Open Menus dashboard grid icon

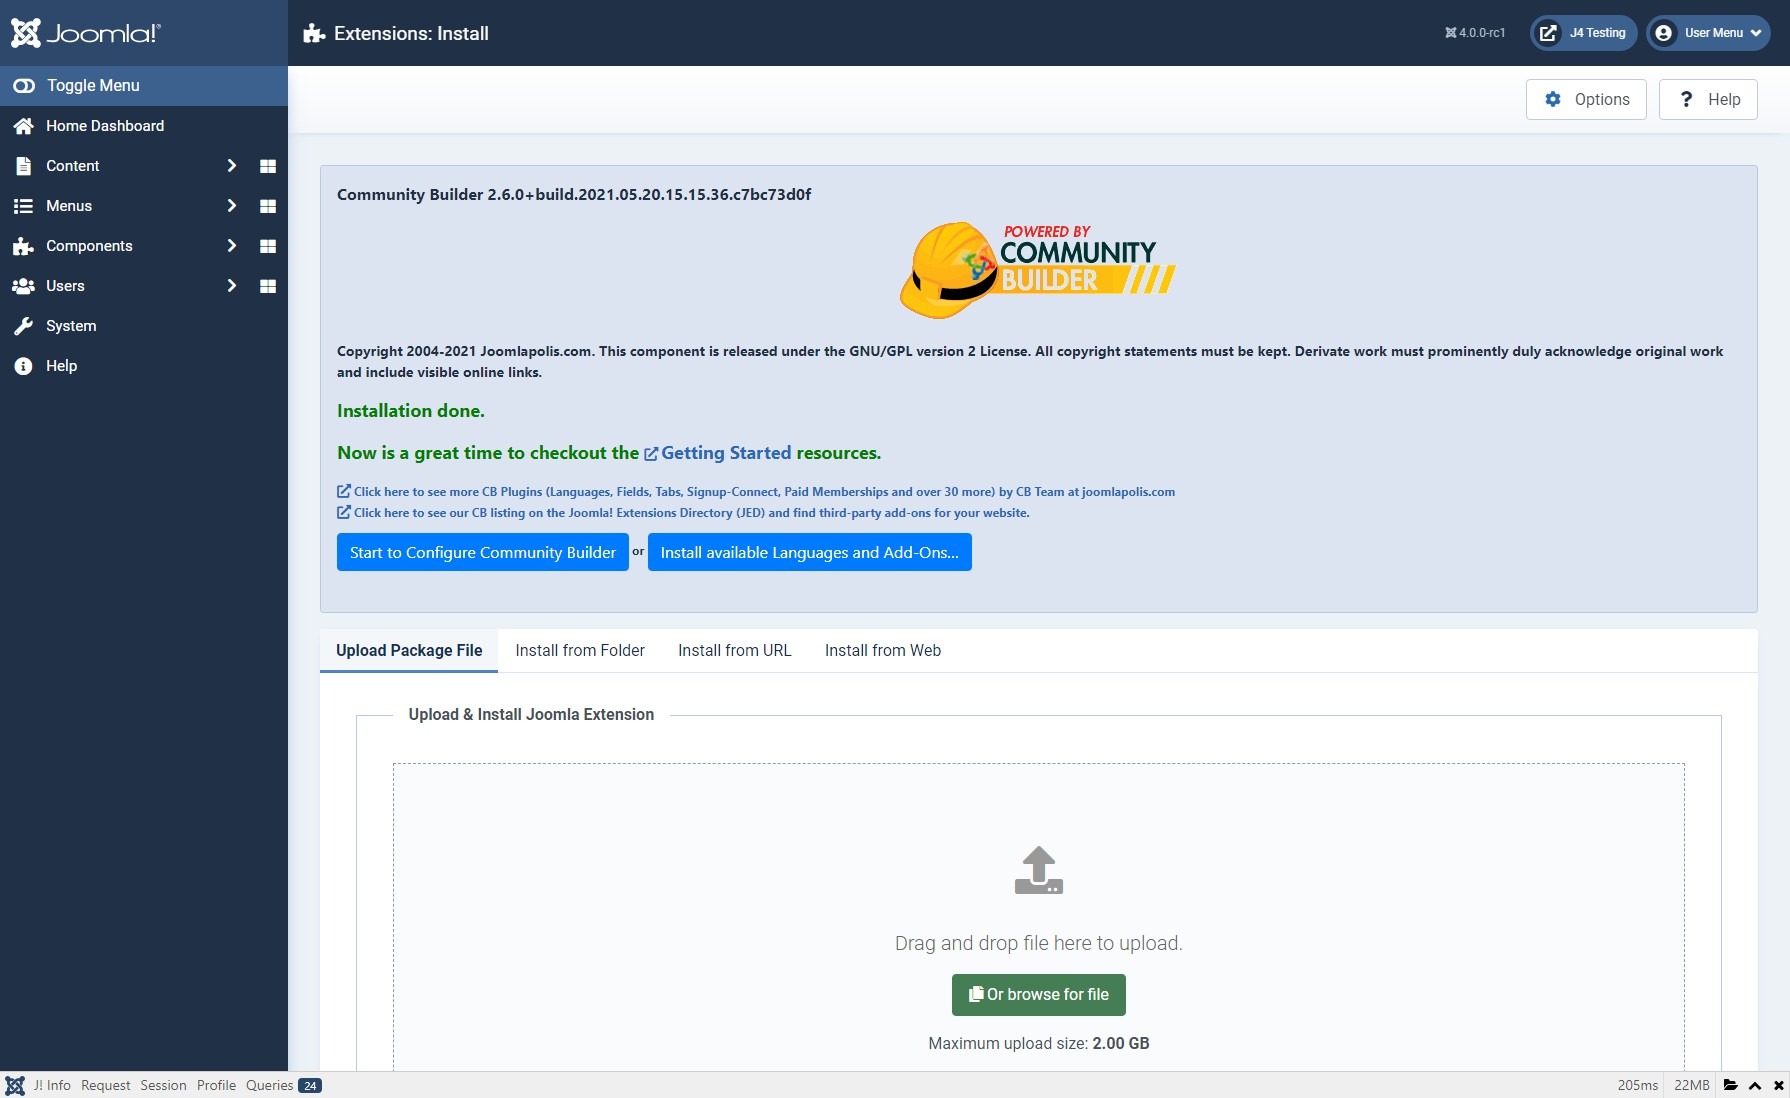pyautogui.click(x=268, y=206)
